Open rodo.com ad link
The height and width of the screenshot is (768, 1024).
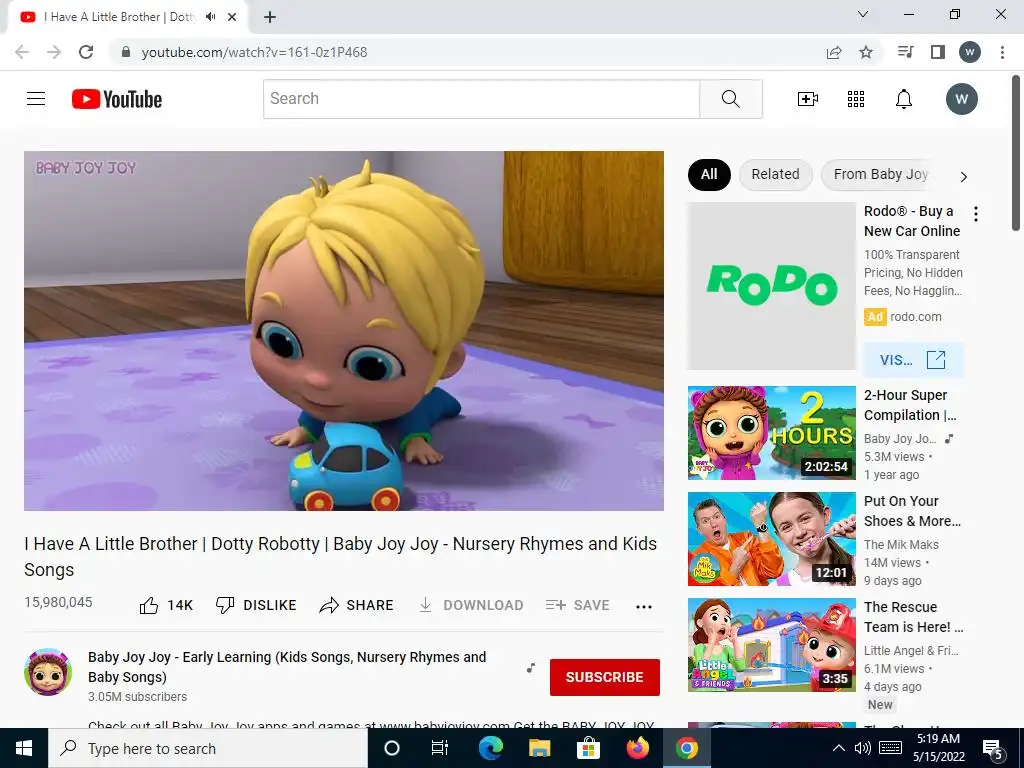click(916, 317)
